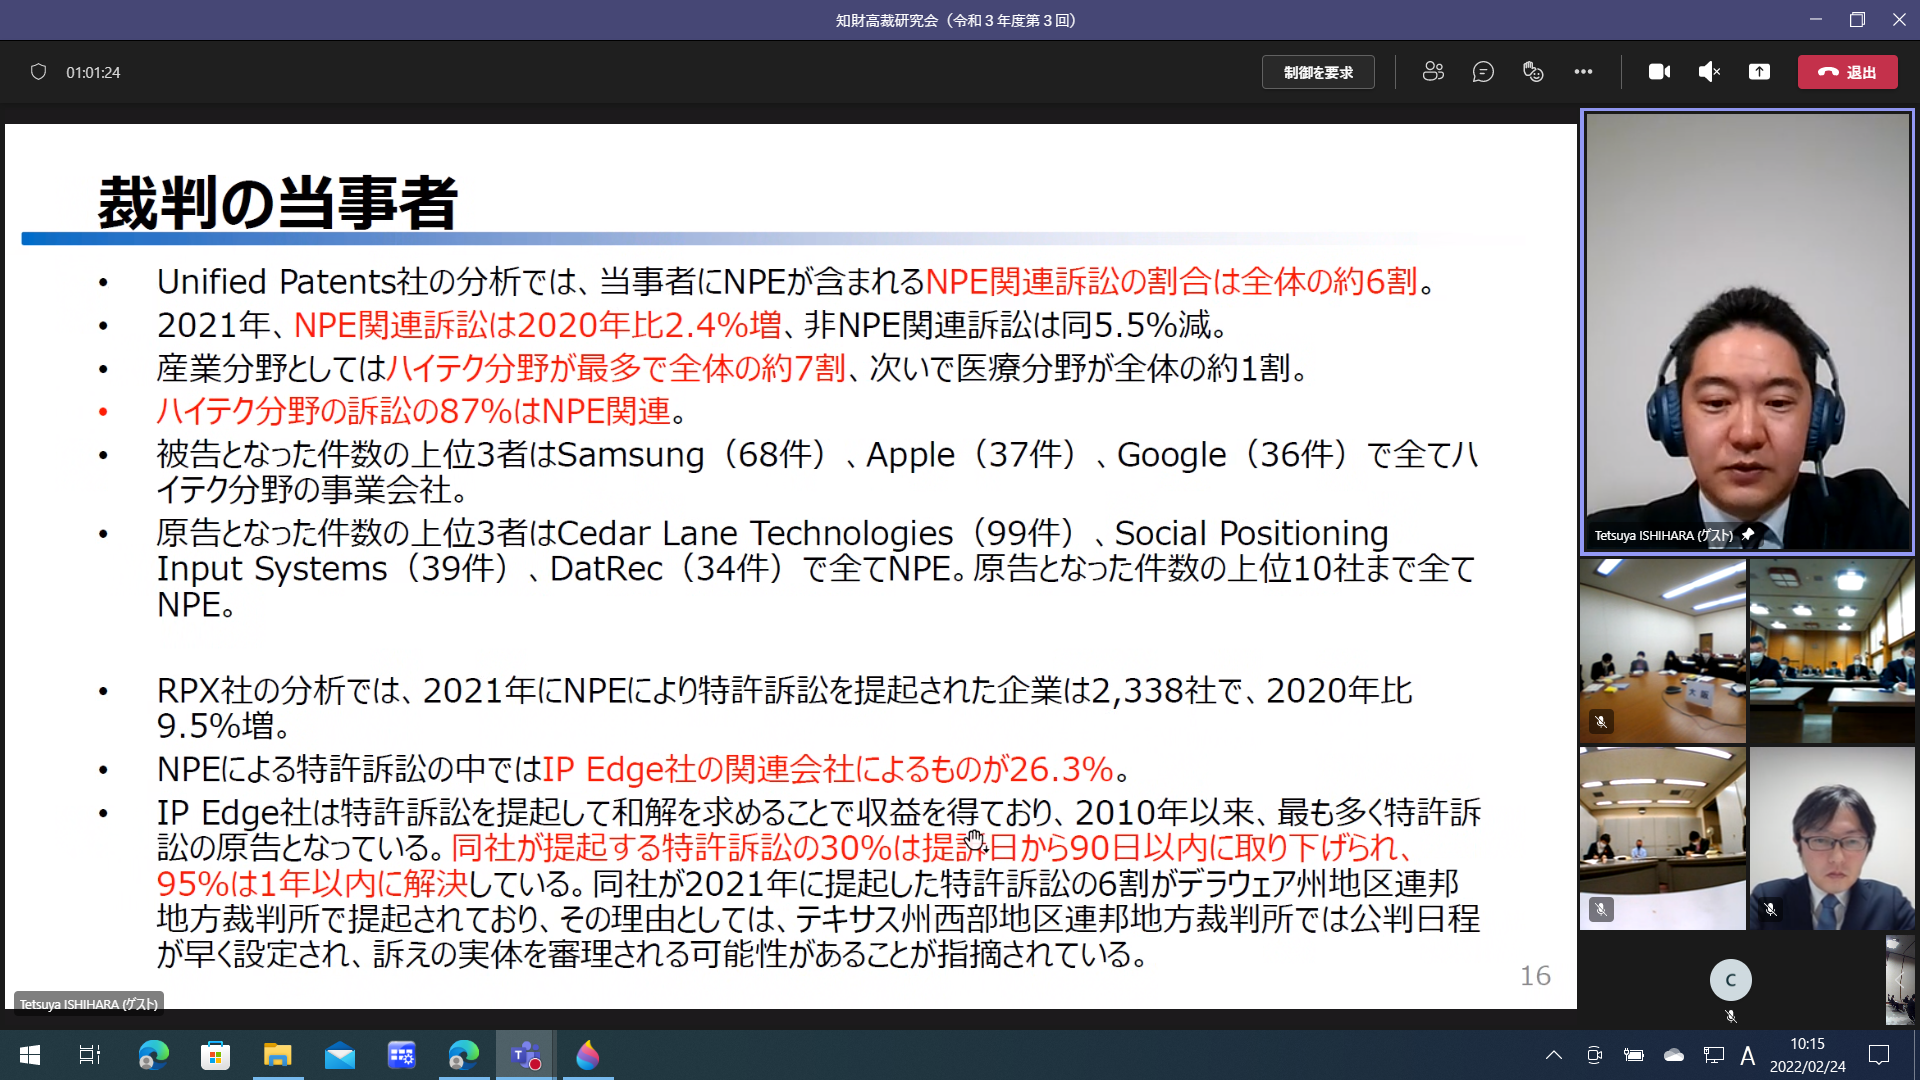Click the OneDrive cloud tray icon
Image resolution: width=1920 pixels, height=1080 pixels.
tap(1674, 1055)
